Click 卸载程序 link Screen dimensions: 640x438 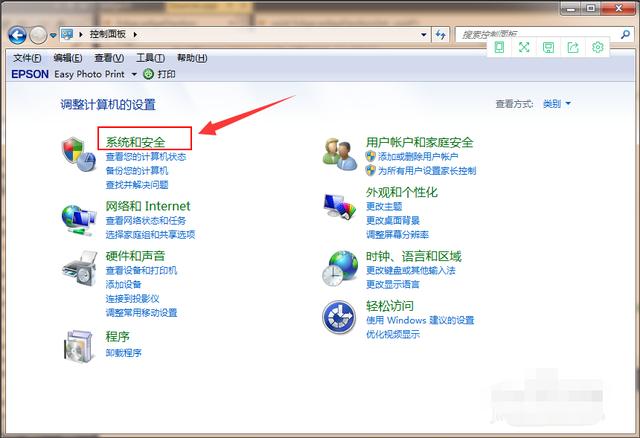(123, 352)
